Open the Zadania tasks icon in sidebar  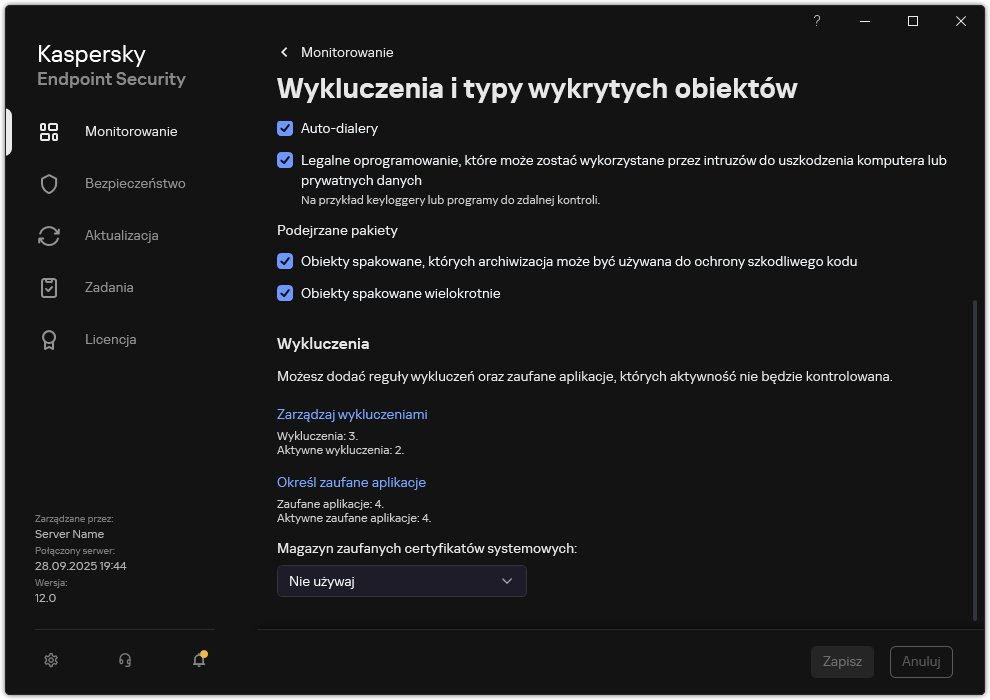coord(49,287)
